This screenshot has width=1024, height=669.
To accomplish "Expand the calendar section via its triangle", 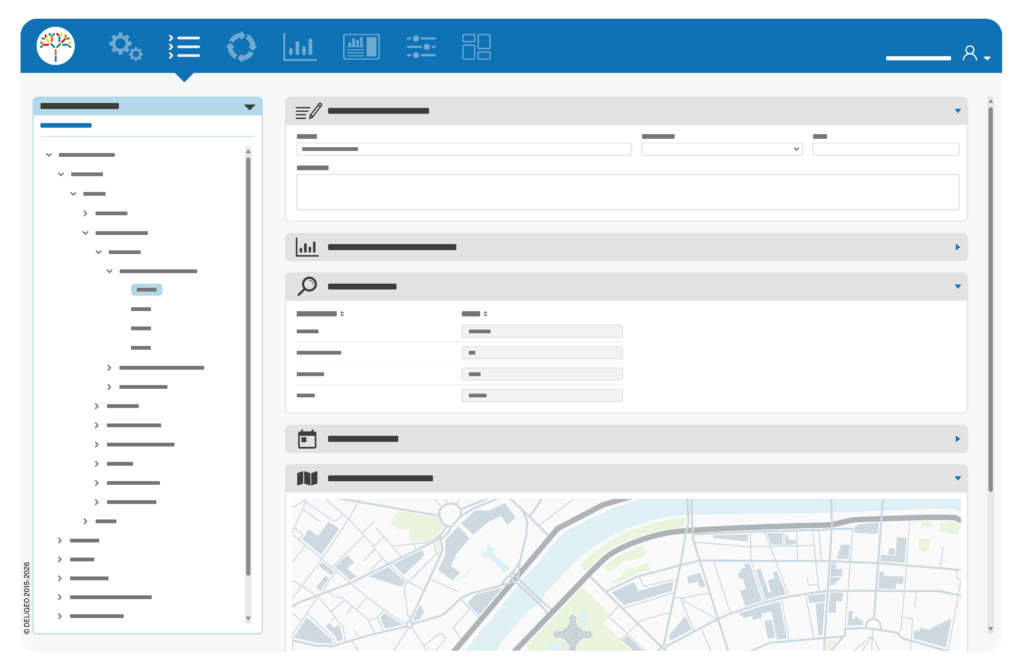I will 957,439.
